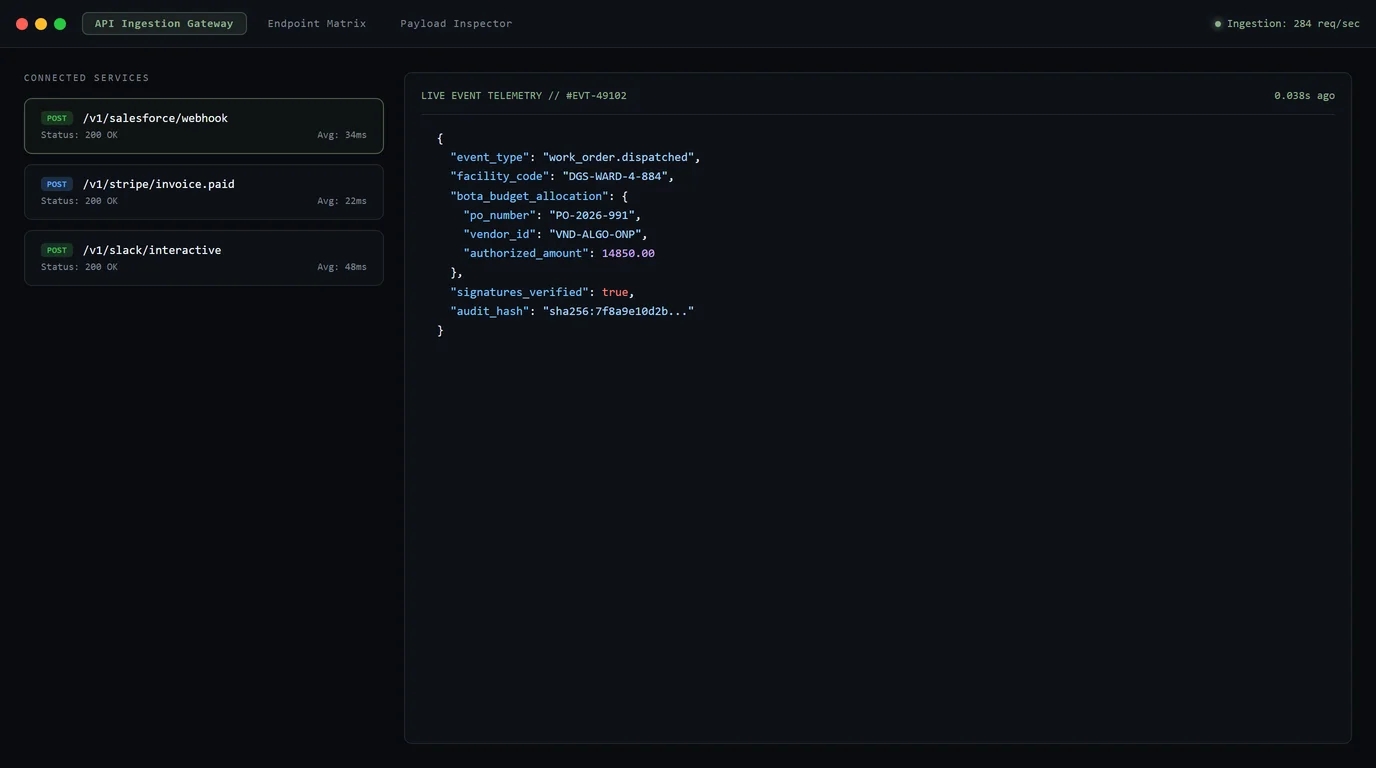Click the POST badge on the salesforce webhook
Viewport: 1376px width, 768px height.
pyautogui.click(x=57, y=118)
